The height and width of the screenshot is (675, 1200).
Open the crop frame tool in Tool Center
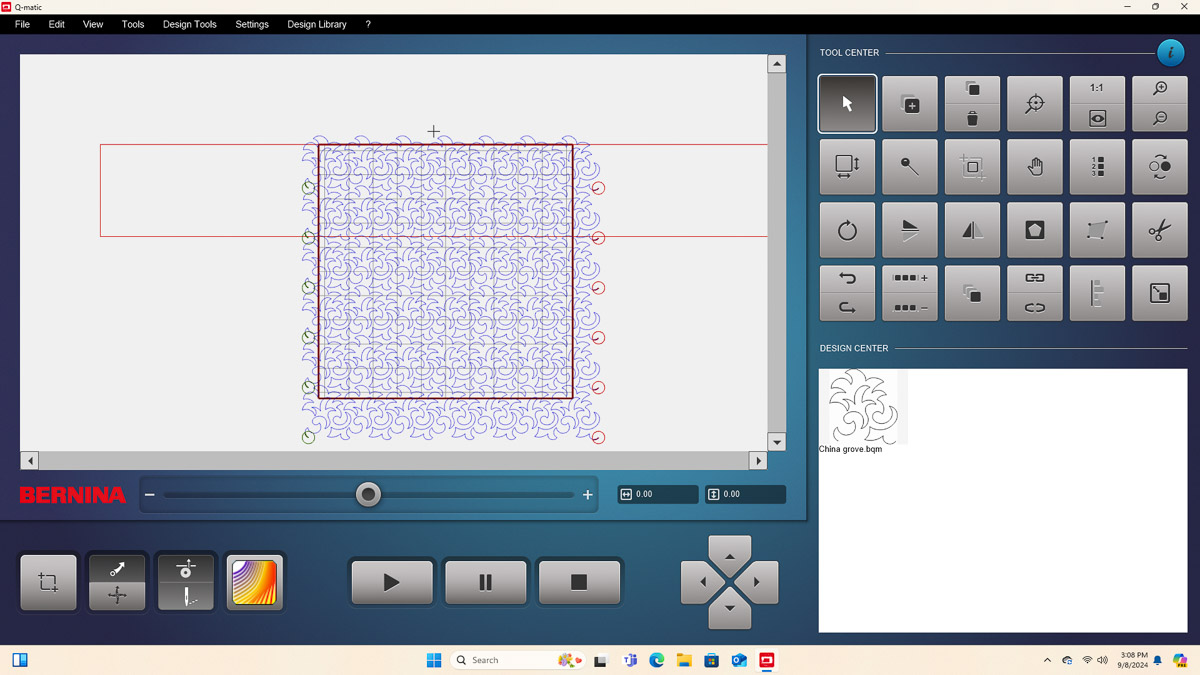[972, 166]
